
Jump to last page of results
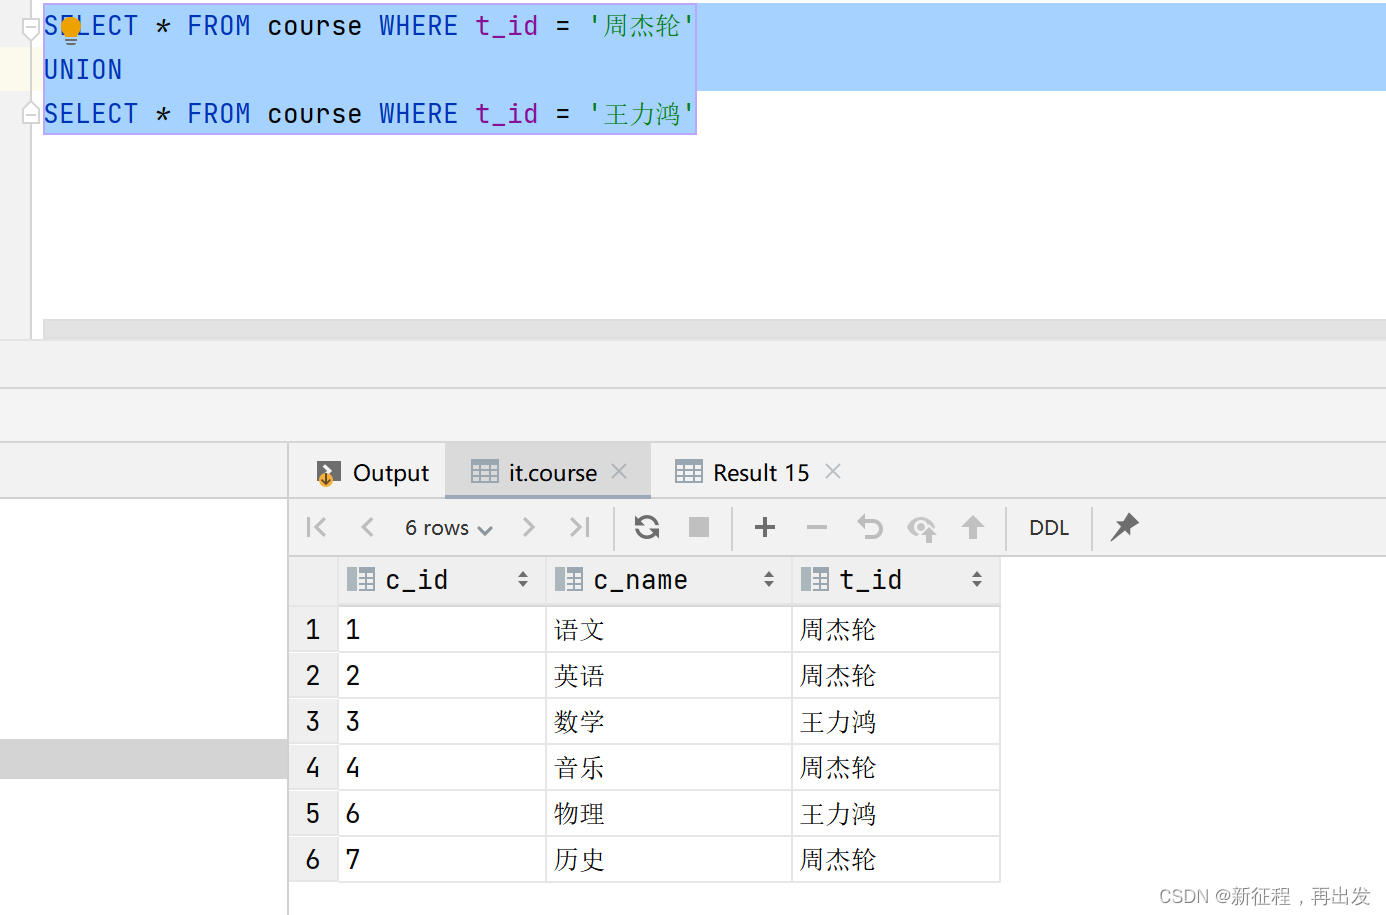click(x=580, y=527)
